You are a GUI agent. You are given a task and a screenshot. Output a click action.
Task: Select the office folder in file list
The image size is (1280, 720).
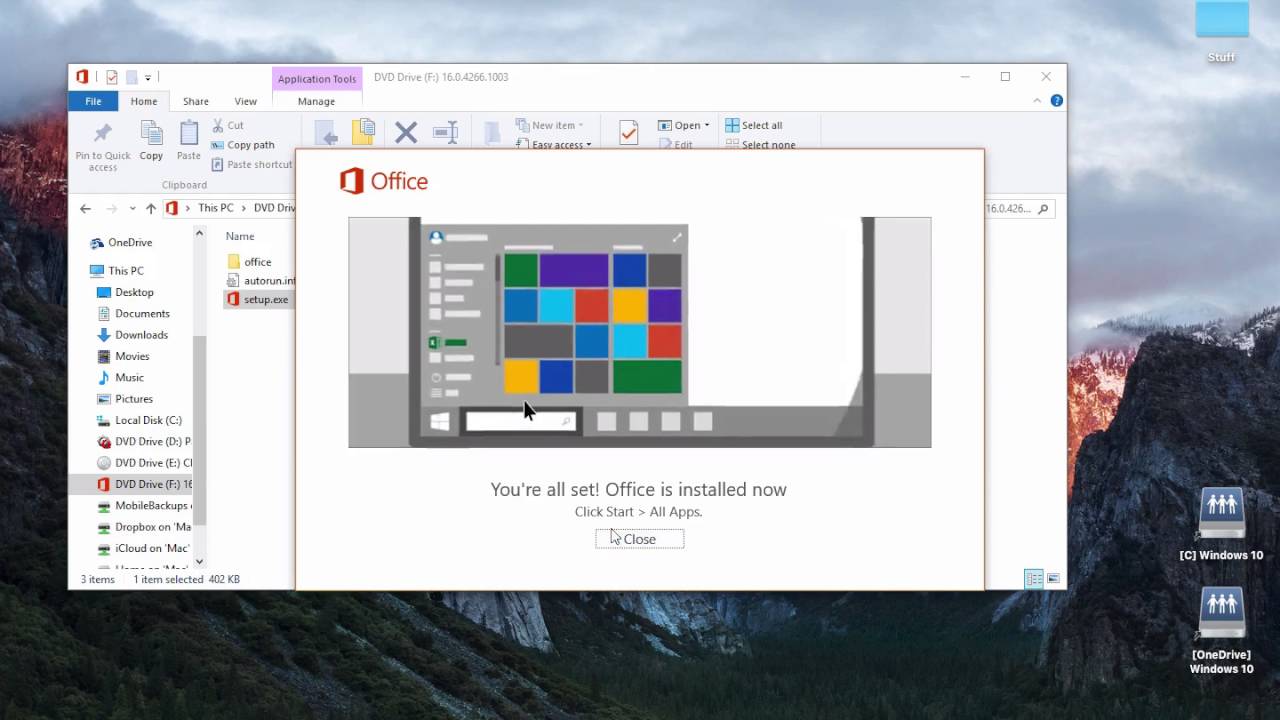pos(249,262)
